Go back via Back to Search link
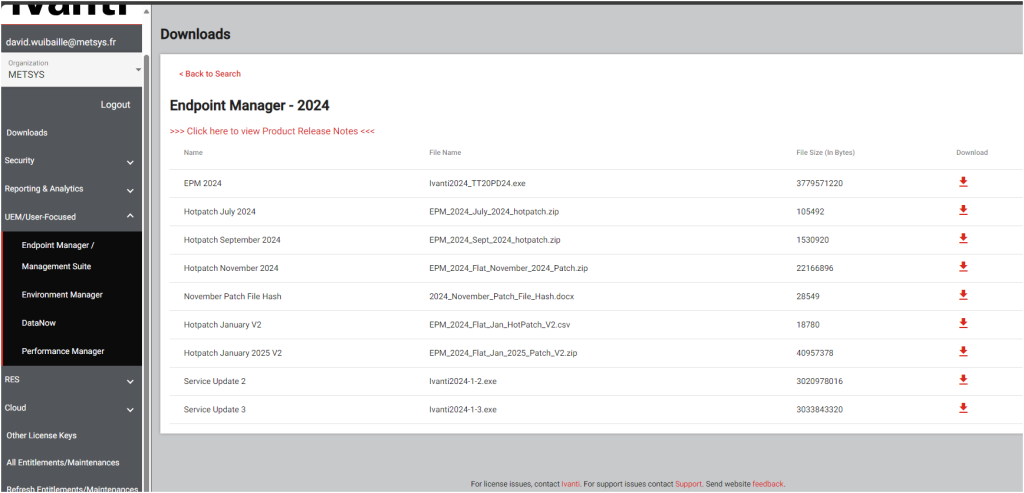This screenshot has height=493, width=1024. point(210,74)
